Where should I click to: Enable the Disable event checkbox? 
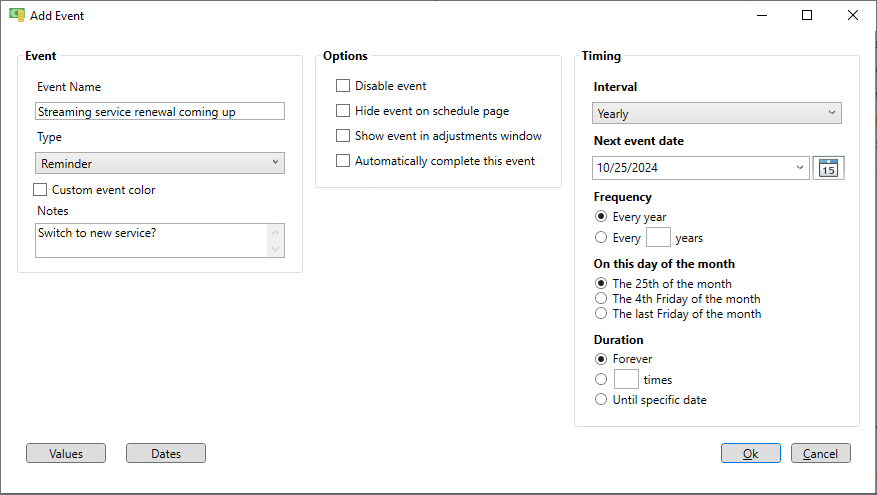pos(343,86)
